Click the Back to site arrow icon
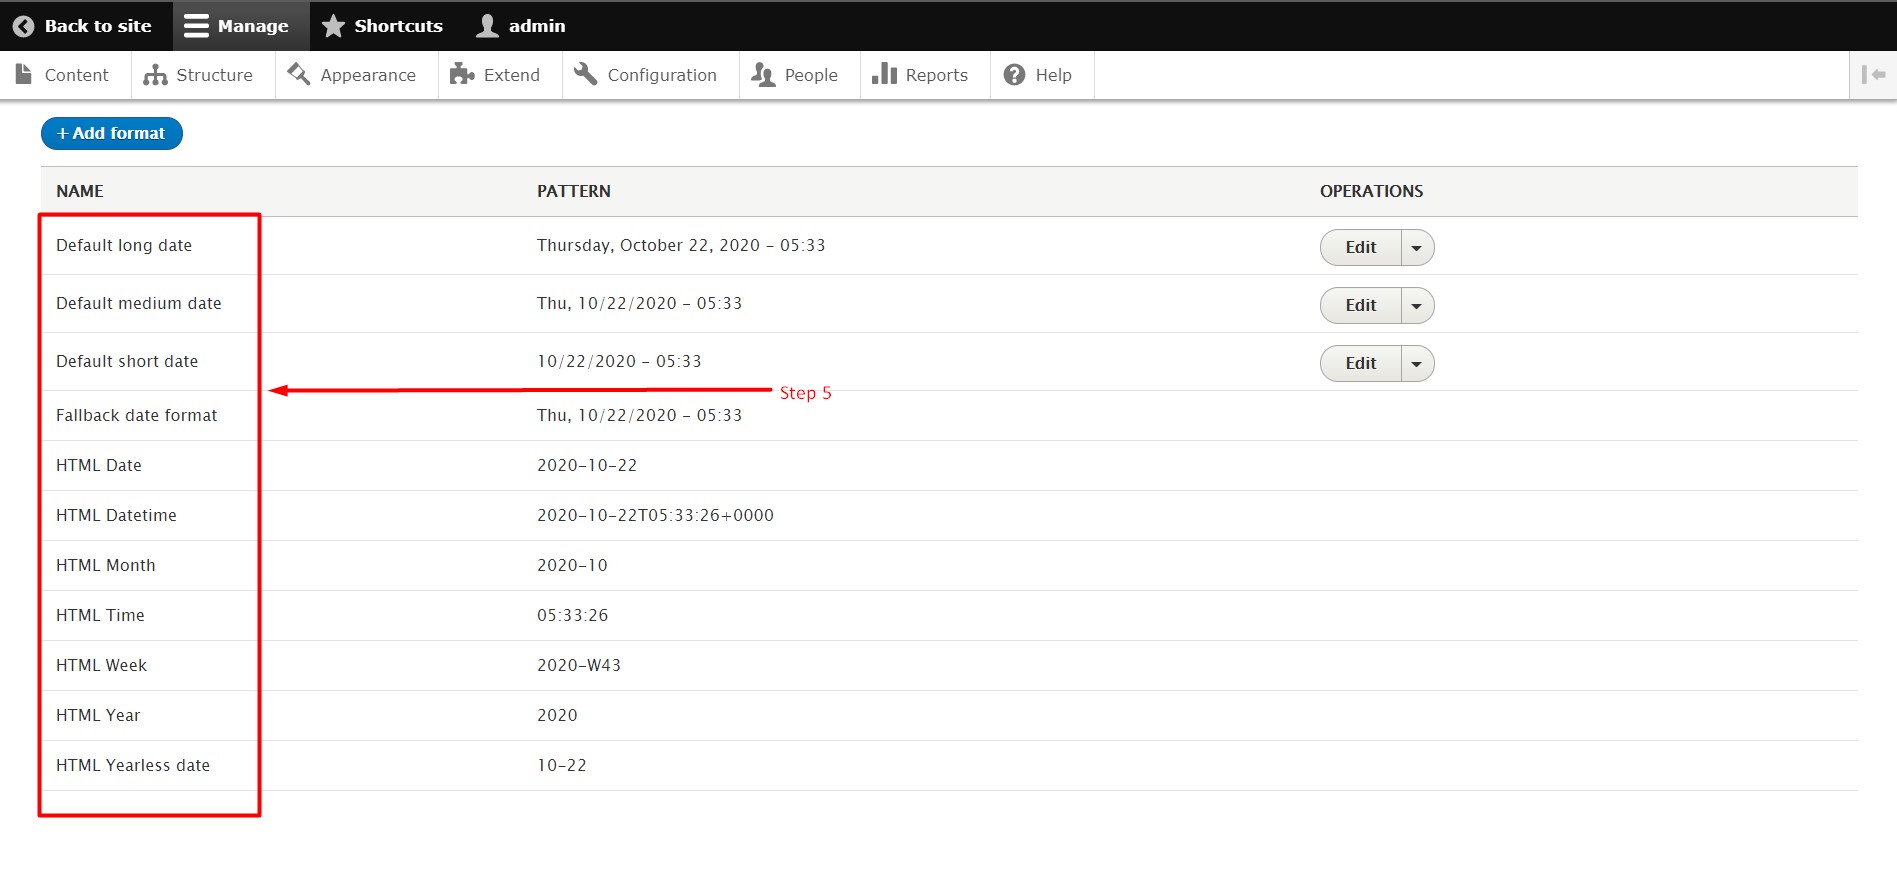The width and height of the screenshot is (1897, 891). (23, 26)
